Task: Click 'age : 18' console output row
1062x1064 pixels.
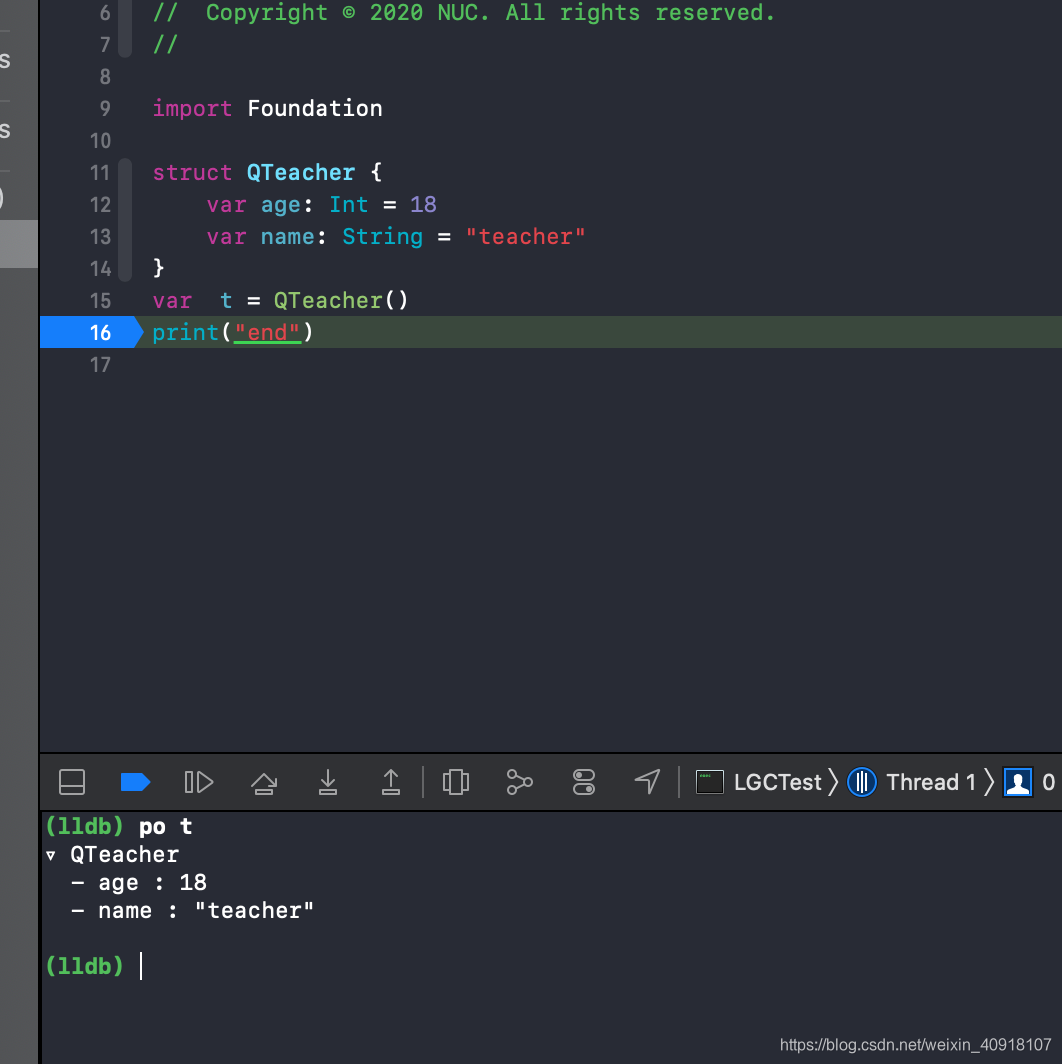Action: 139,883
